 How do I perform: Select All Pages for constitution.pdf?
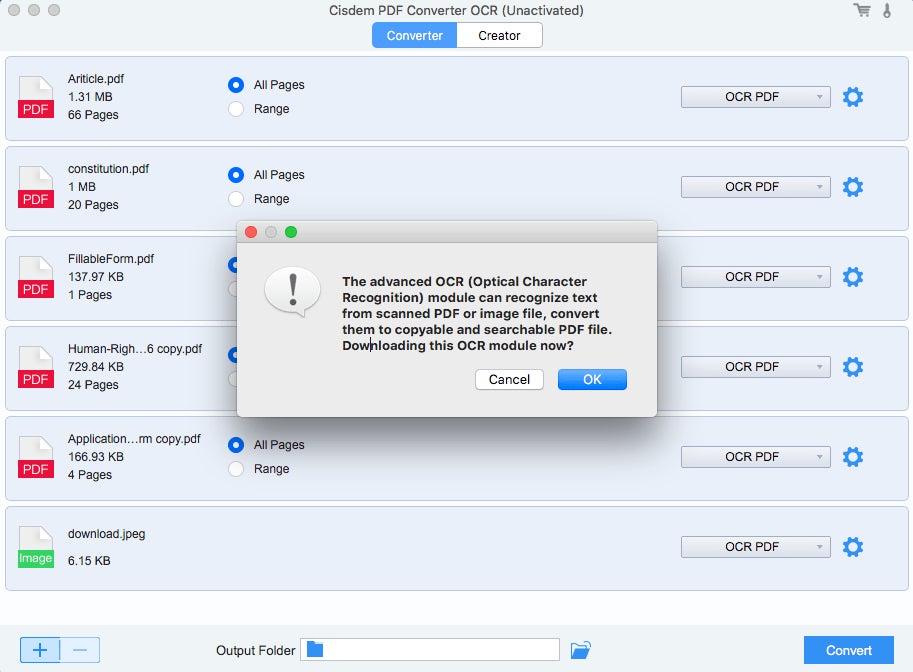point(236,175)
